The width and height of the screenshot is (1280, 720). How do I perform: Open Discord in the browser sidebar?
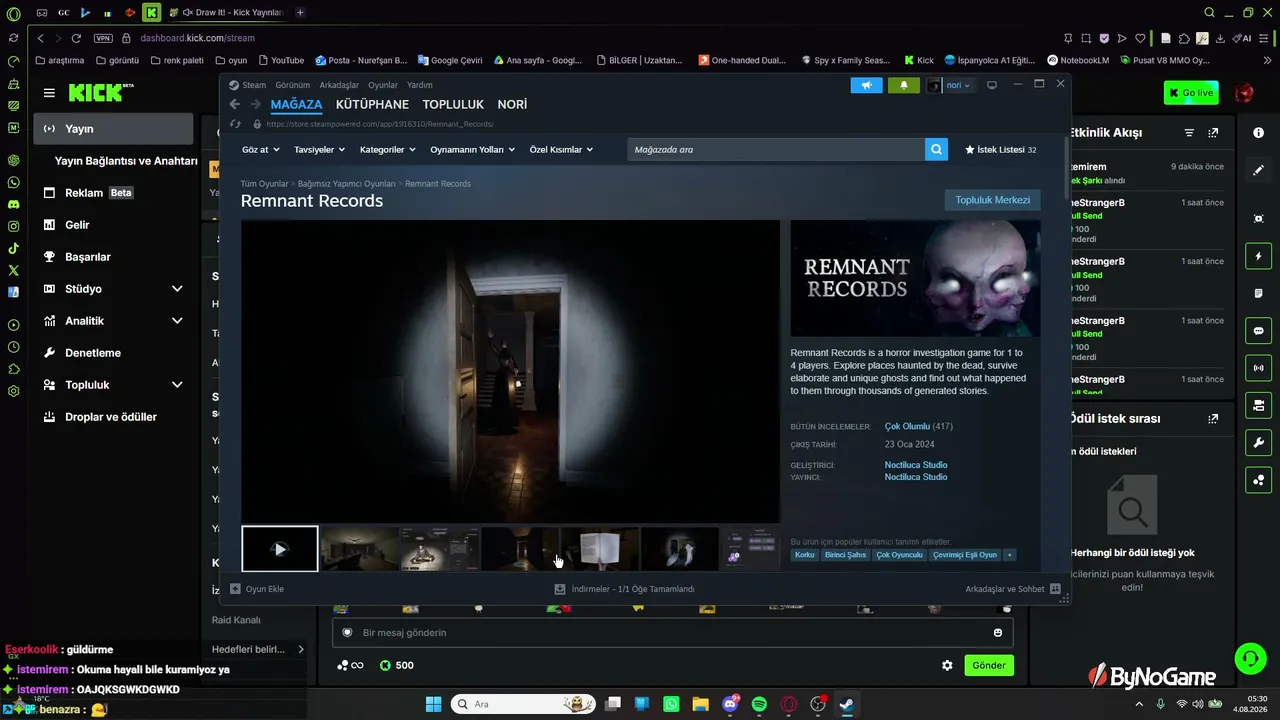pyautogui.click(x=13, y=204)
